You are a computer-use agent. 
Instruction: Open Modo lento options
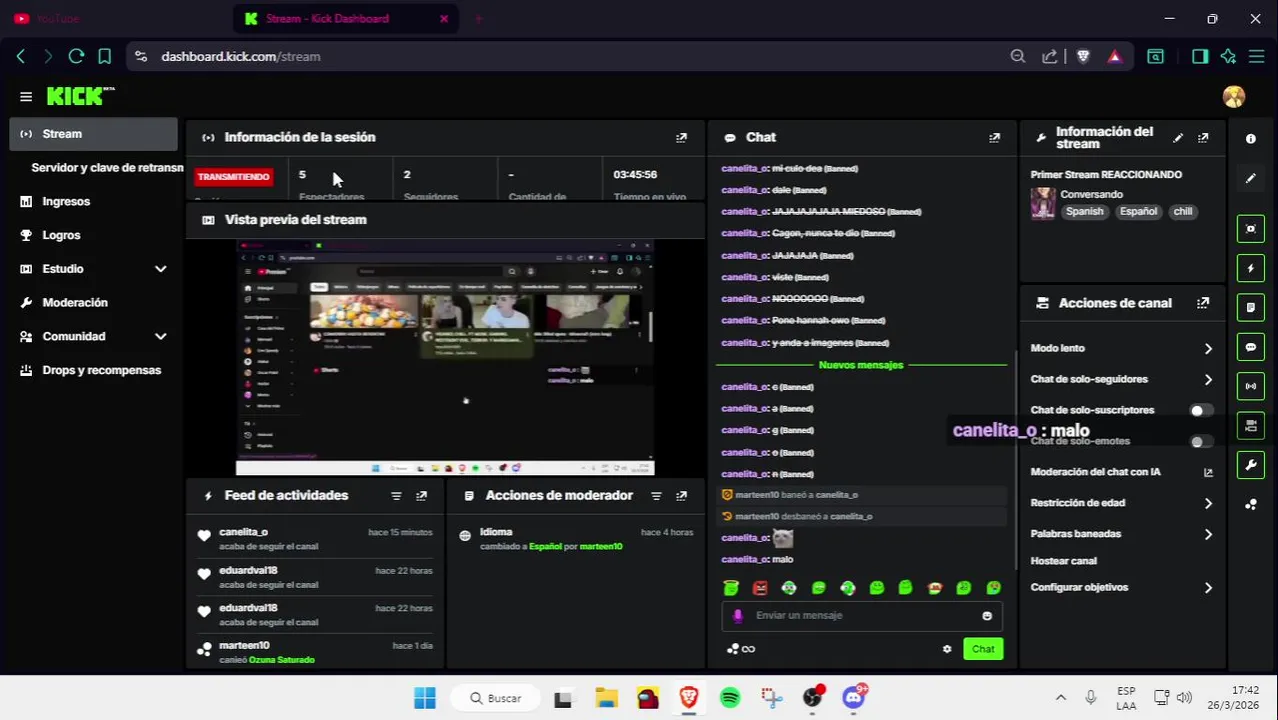tap(1122, 348)
